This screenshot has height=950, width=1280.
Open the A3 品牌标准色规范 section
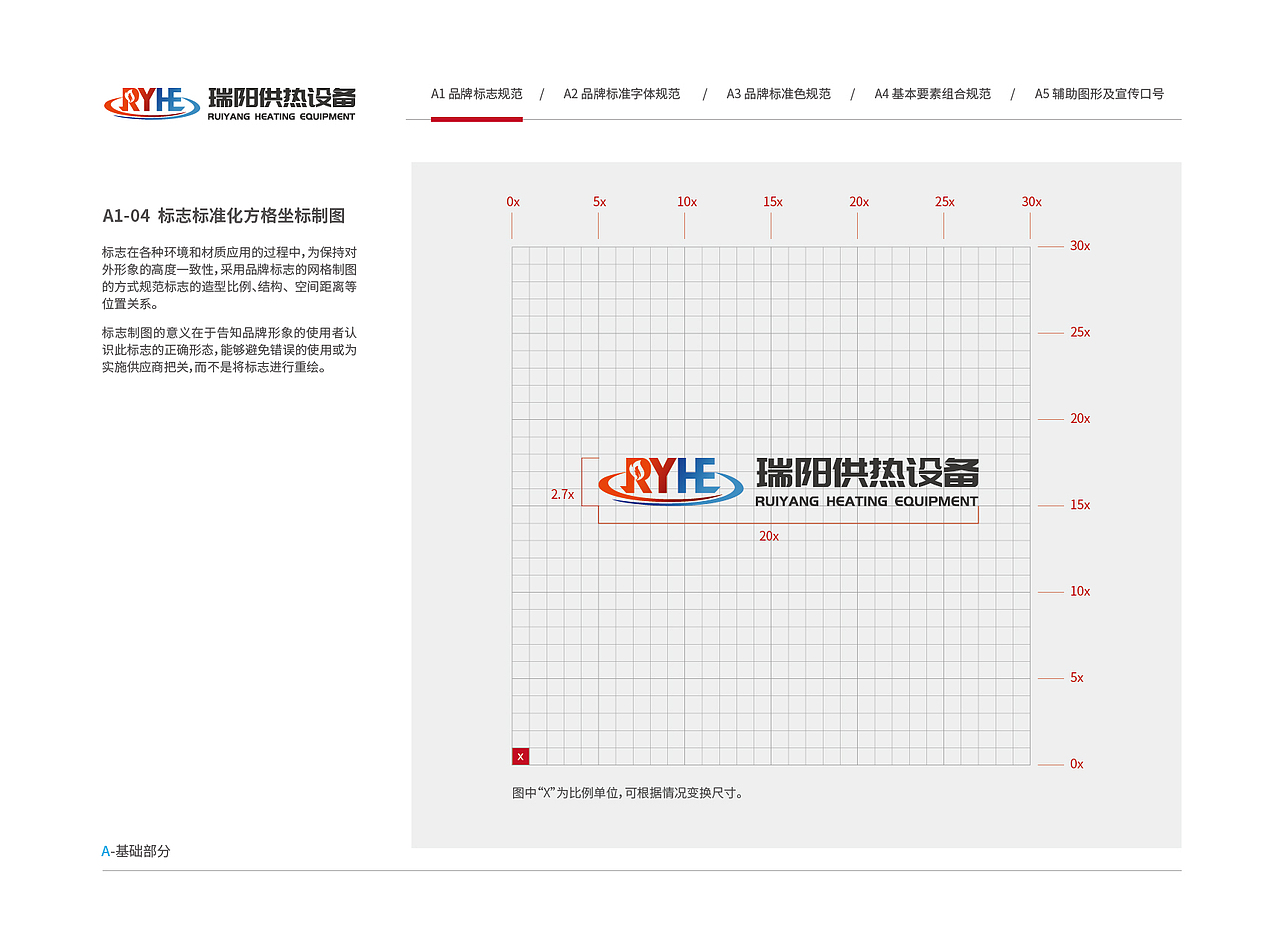click(777, 93)
